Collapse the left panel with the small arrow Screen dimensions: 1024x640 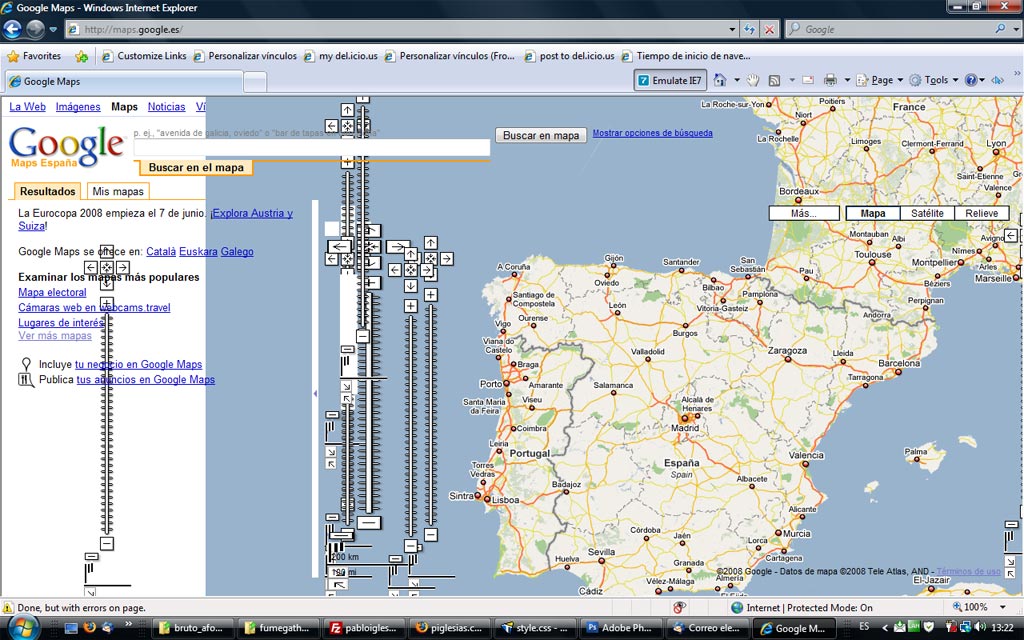315,393
